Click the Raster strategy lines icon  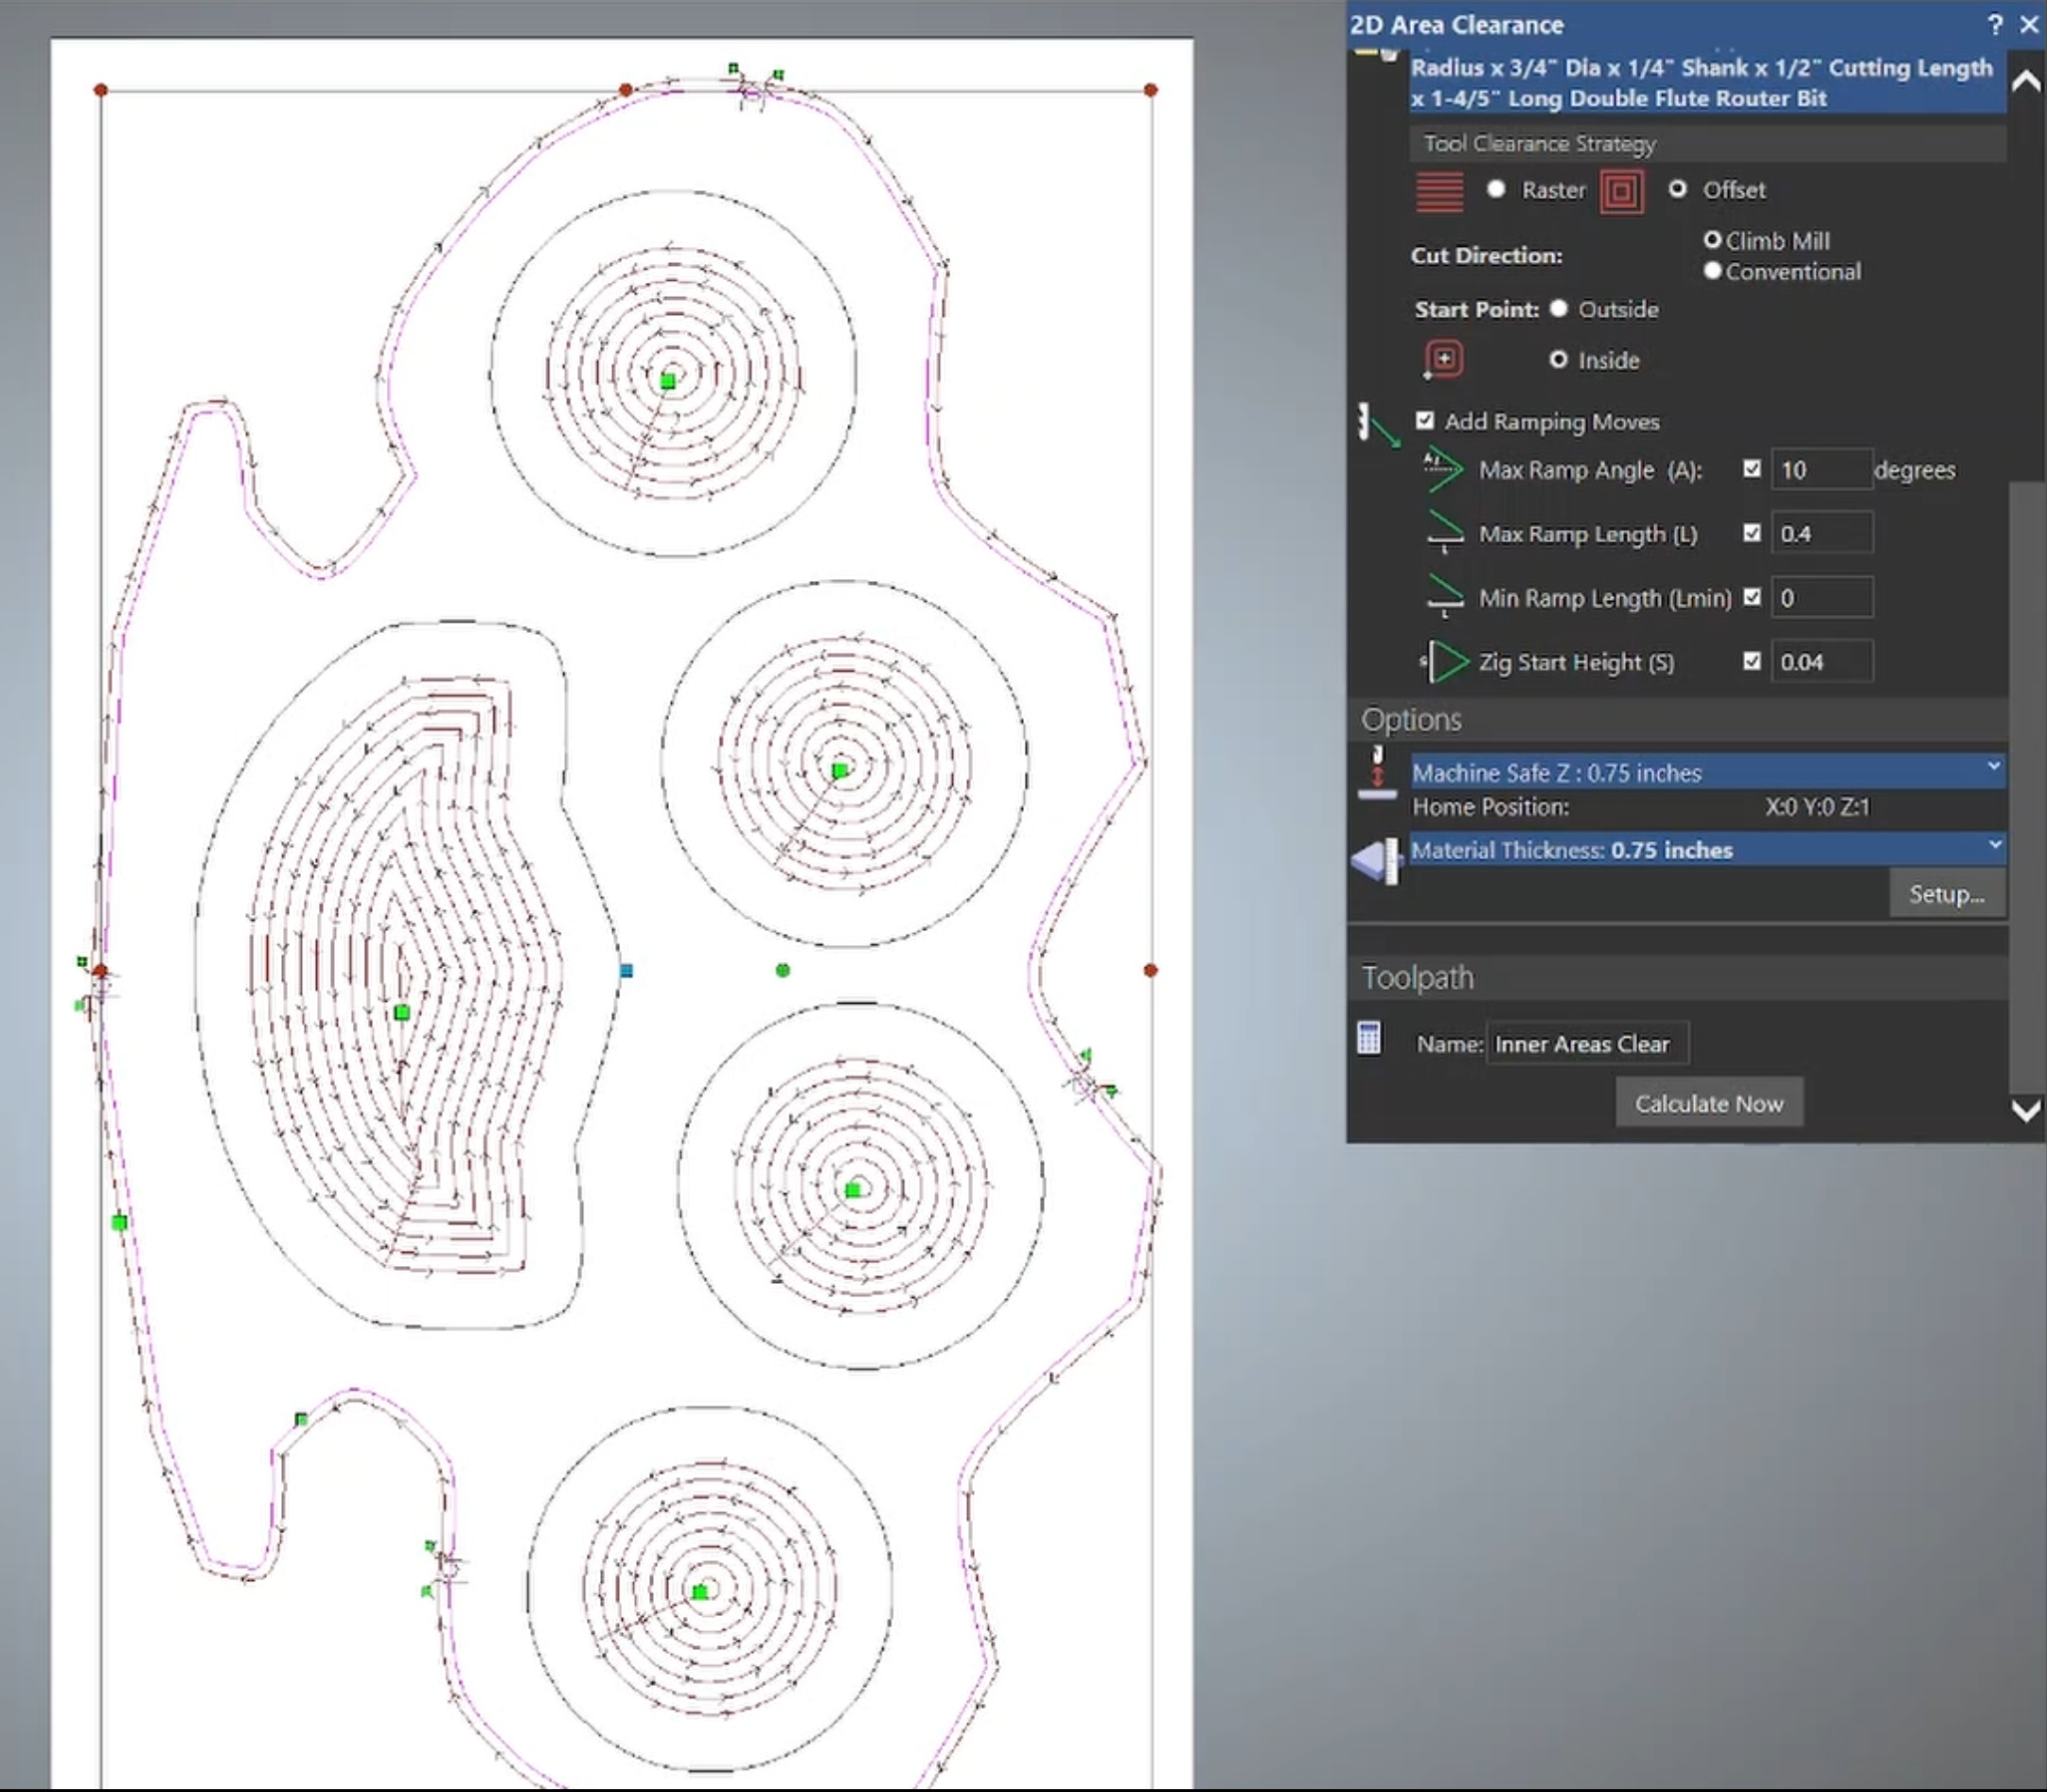click(1440, 191)
